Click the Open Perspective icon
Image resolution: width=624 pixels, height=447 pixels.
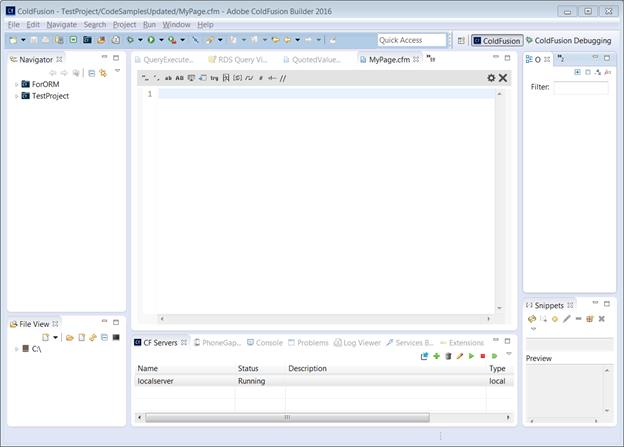[x=461, y=41]
